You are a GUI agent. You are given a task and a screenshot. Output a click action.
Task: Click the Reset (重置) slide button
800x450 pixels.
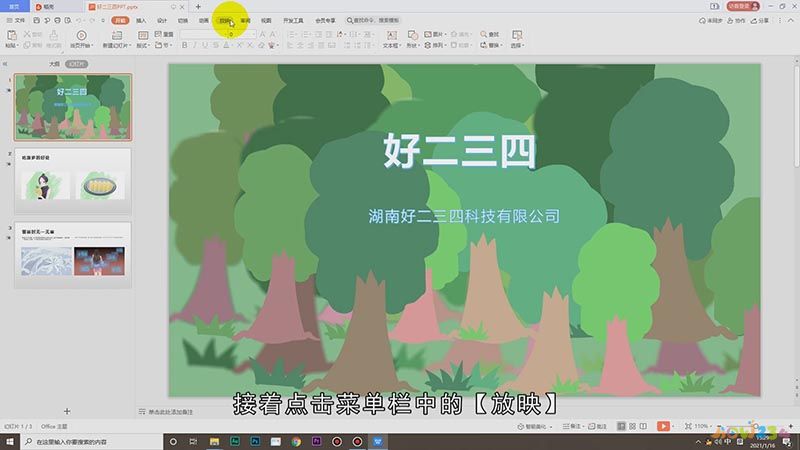click(x=164, y=34)
